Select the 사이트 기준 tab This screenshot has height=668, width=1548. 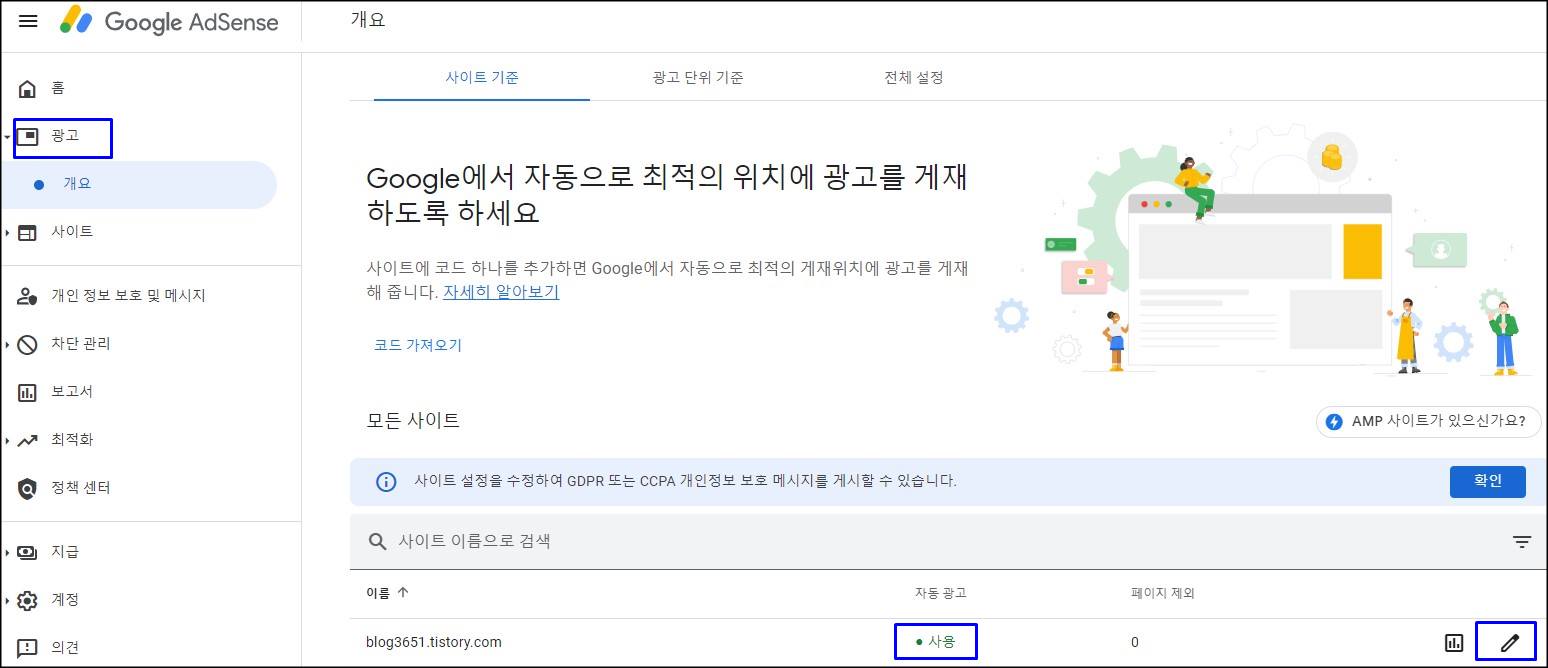(482, 77)
